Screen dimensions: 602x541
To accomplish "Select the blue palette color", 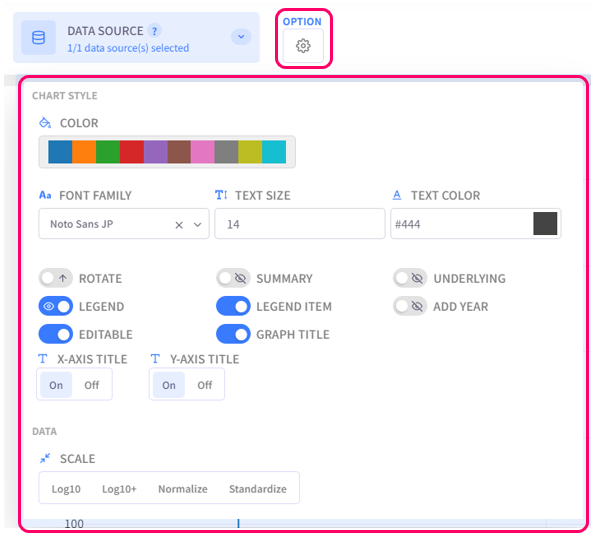I will click(x=60, y=152).
